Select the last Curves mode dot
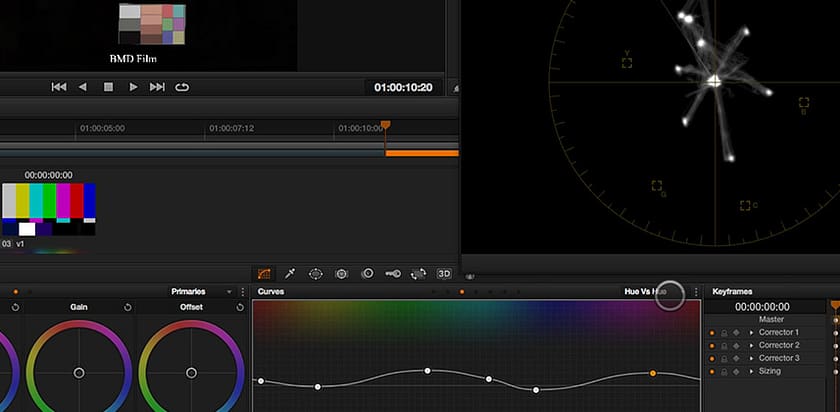 pos(518,292)
